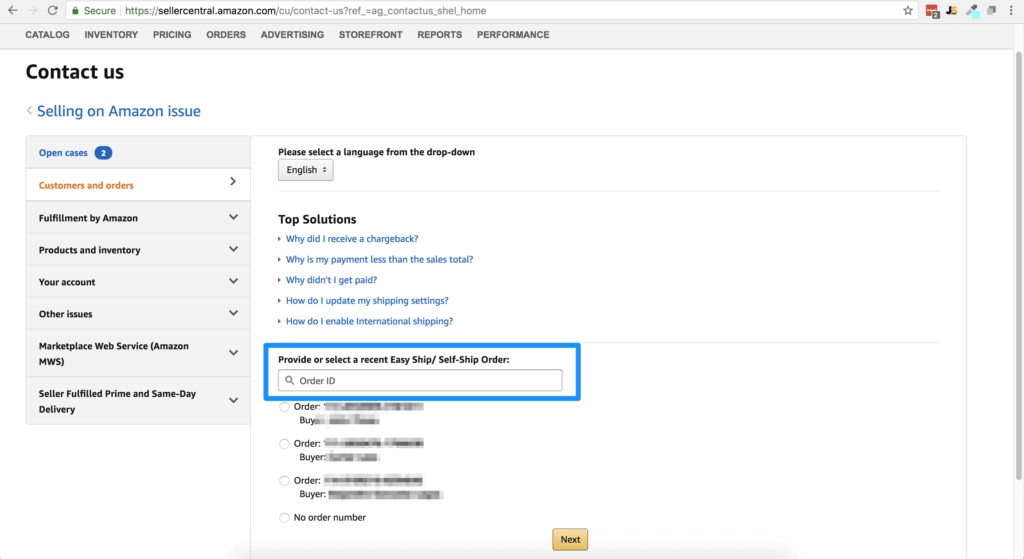Click the Order ID search field

click(x=420, y=380)
